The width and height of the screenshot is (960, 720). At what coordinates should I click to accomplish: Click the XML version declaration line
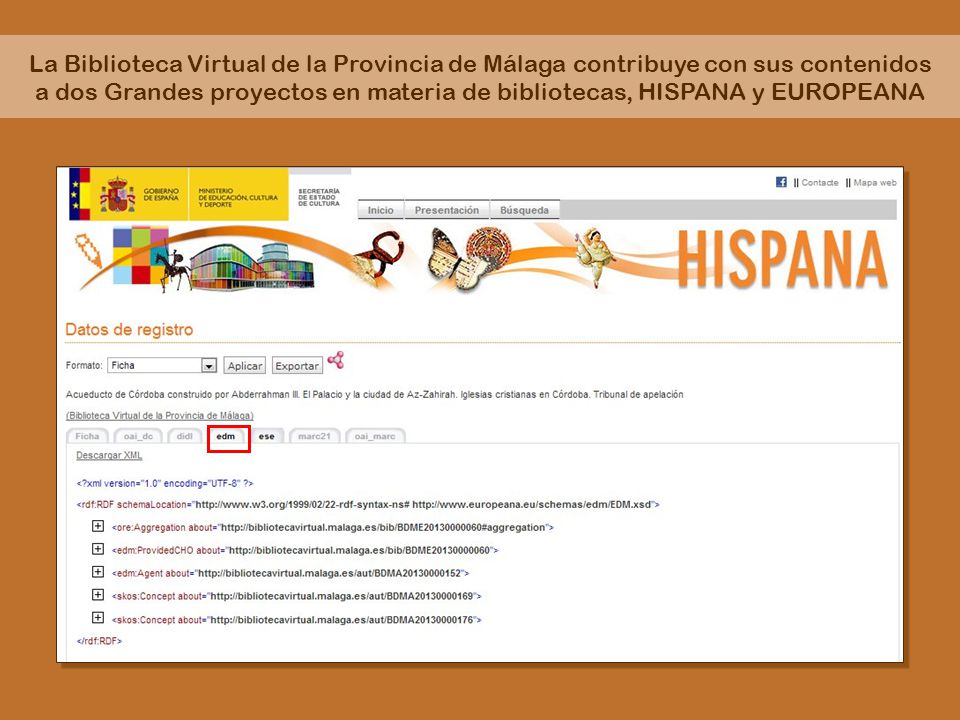[165, 483]
